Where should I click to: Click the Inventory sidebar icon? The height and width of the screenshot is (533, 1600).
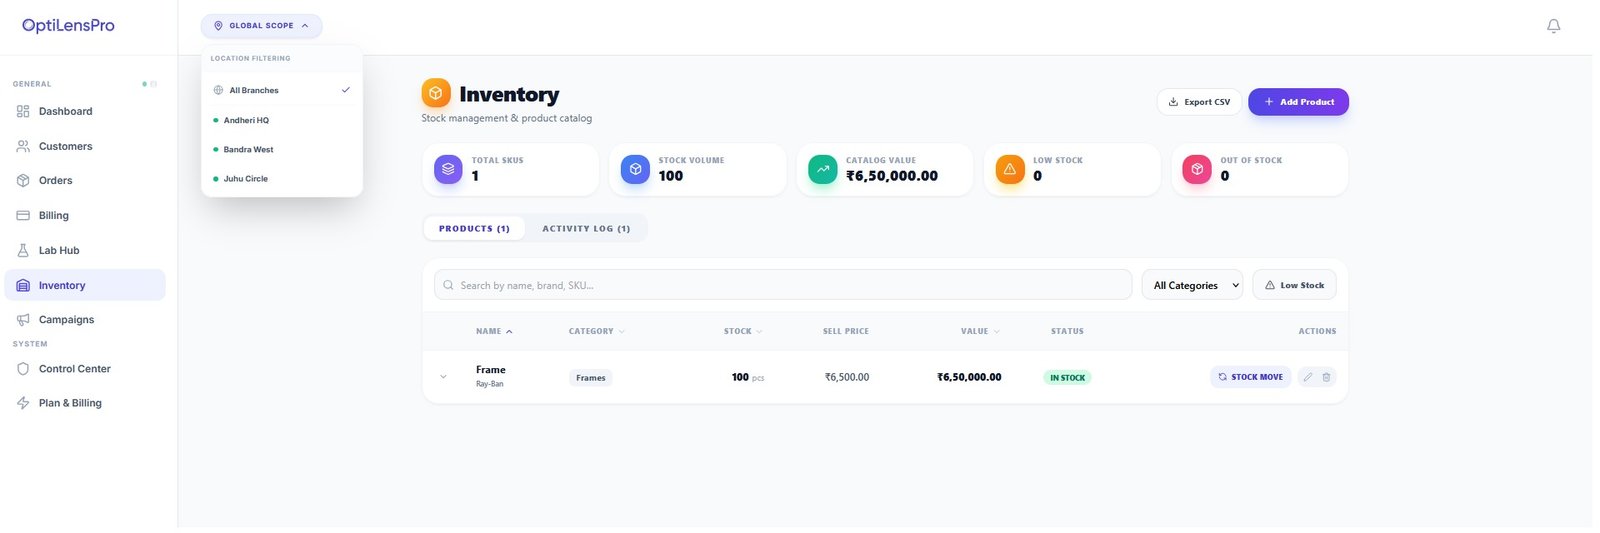click(x=23, y=285)
